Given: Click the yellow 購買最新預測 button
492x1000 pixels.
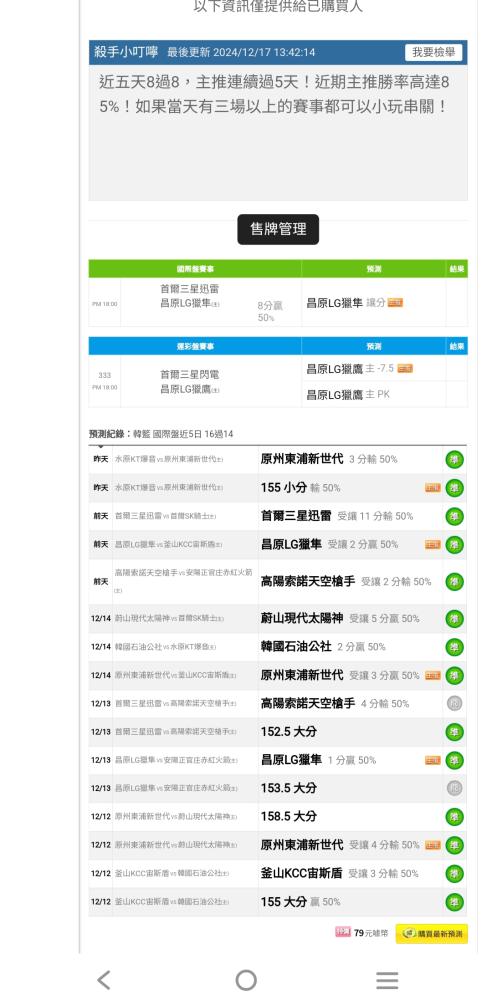Looking at the screenshot, I should (431, 933).
